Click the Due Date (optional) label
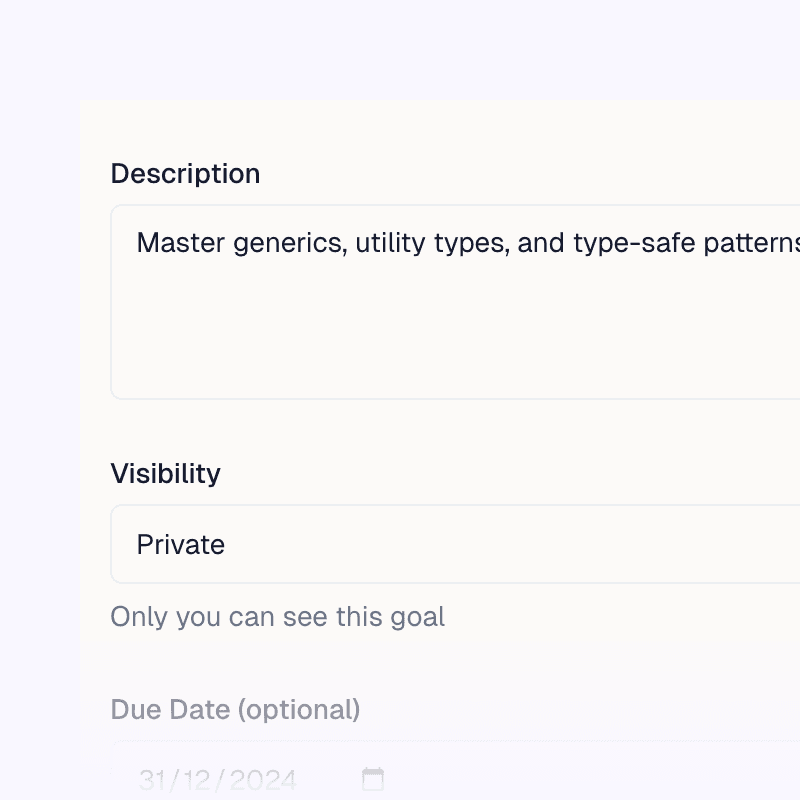 click(235, 709)
